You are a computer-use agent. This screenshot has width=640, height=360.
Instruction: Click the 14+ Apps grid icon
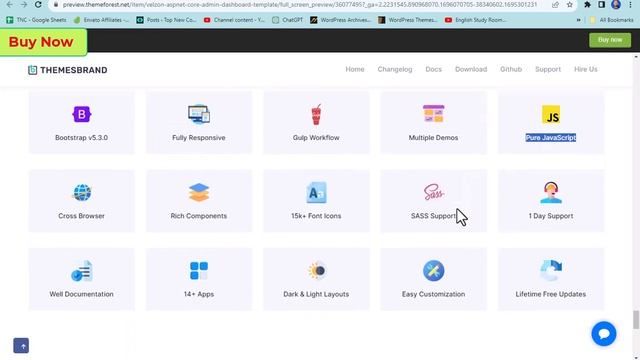pyautogui.click(x=199, y=271)
